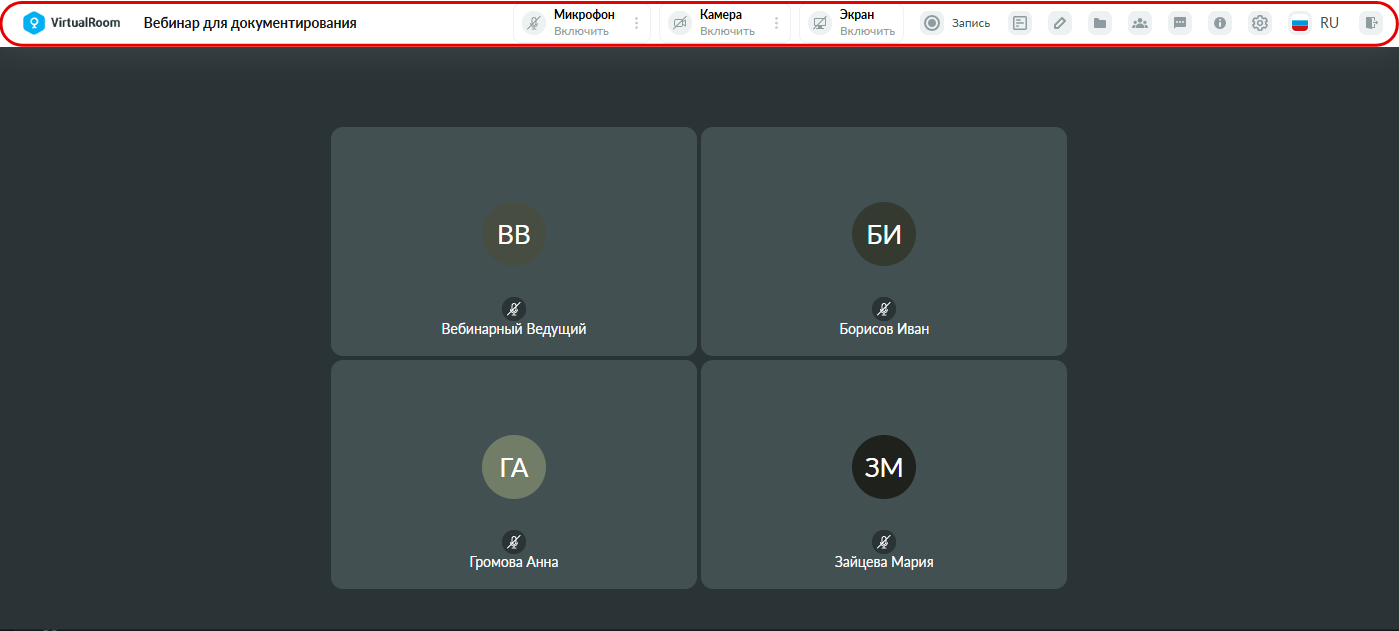Screen dimensions: 1399x631
Task: Select the ВВ avatar of Вебинарный Ведущий
Action: click(514, 235)
